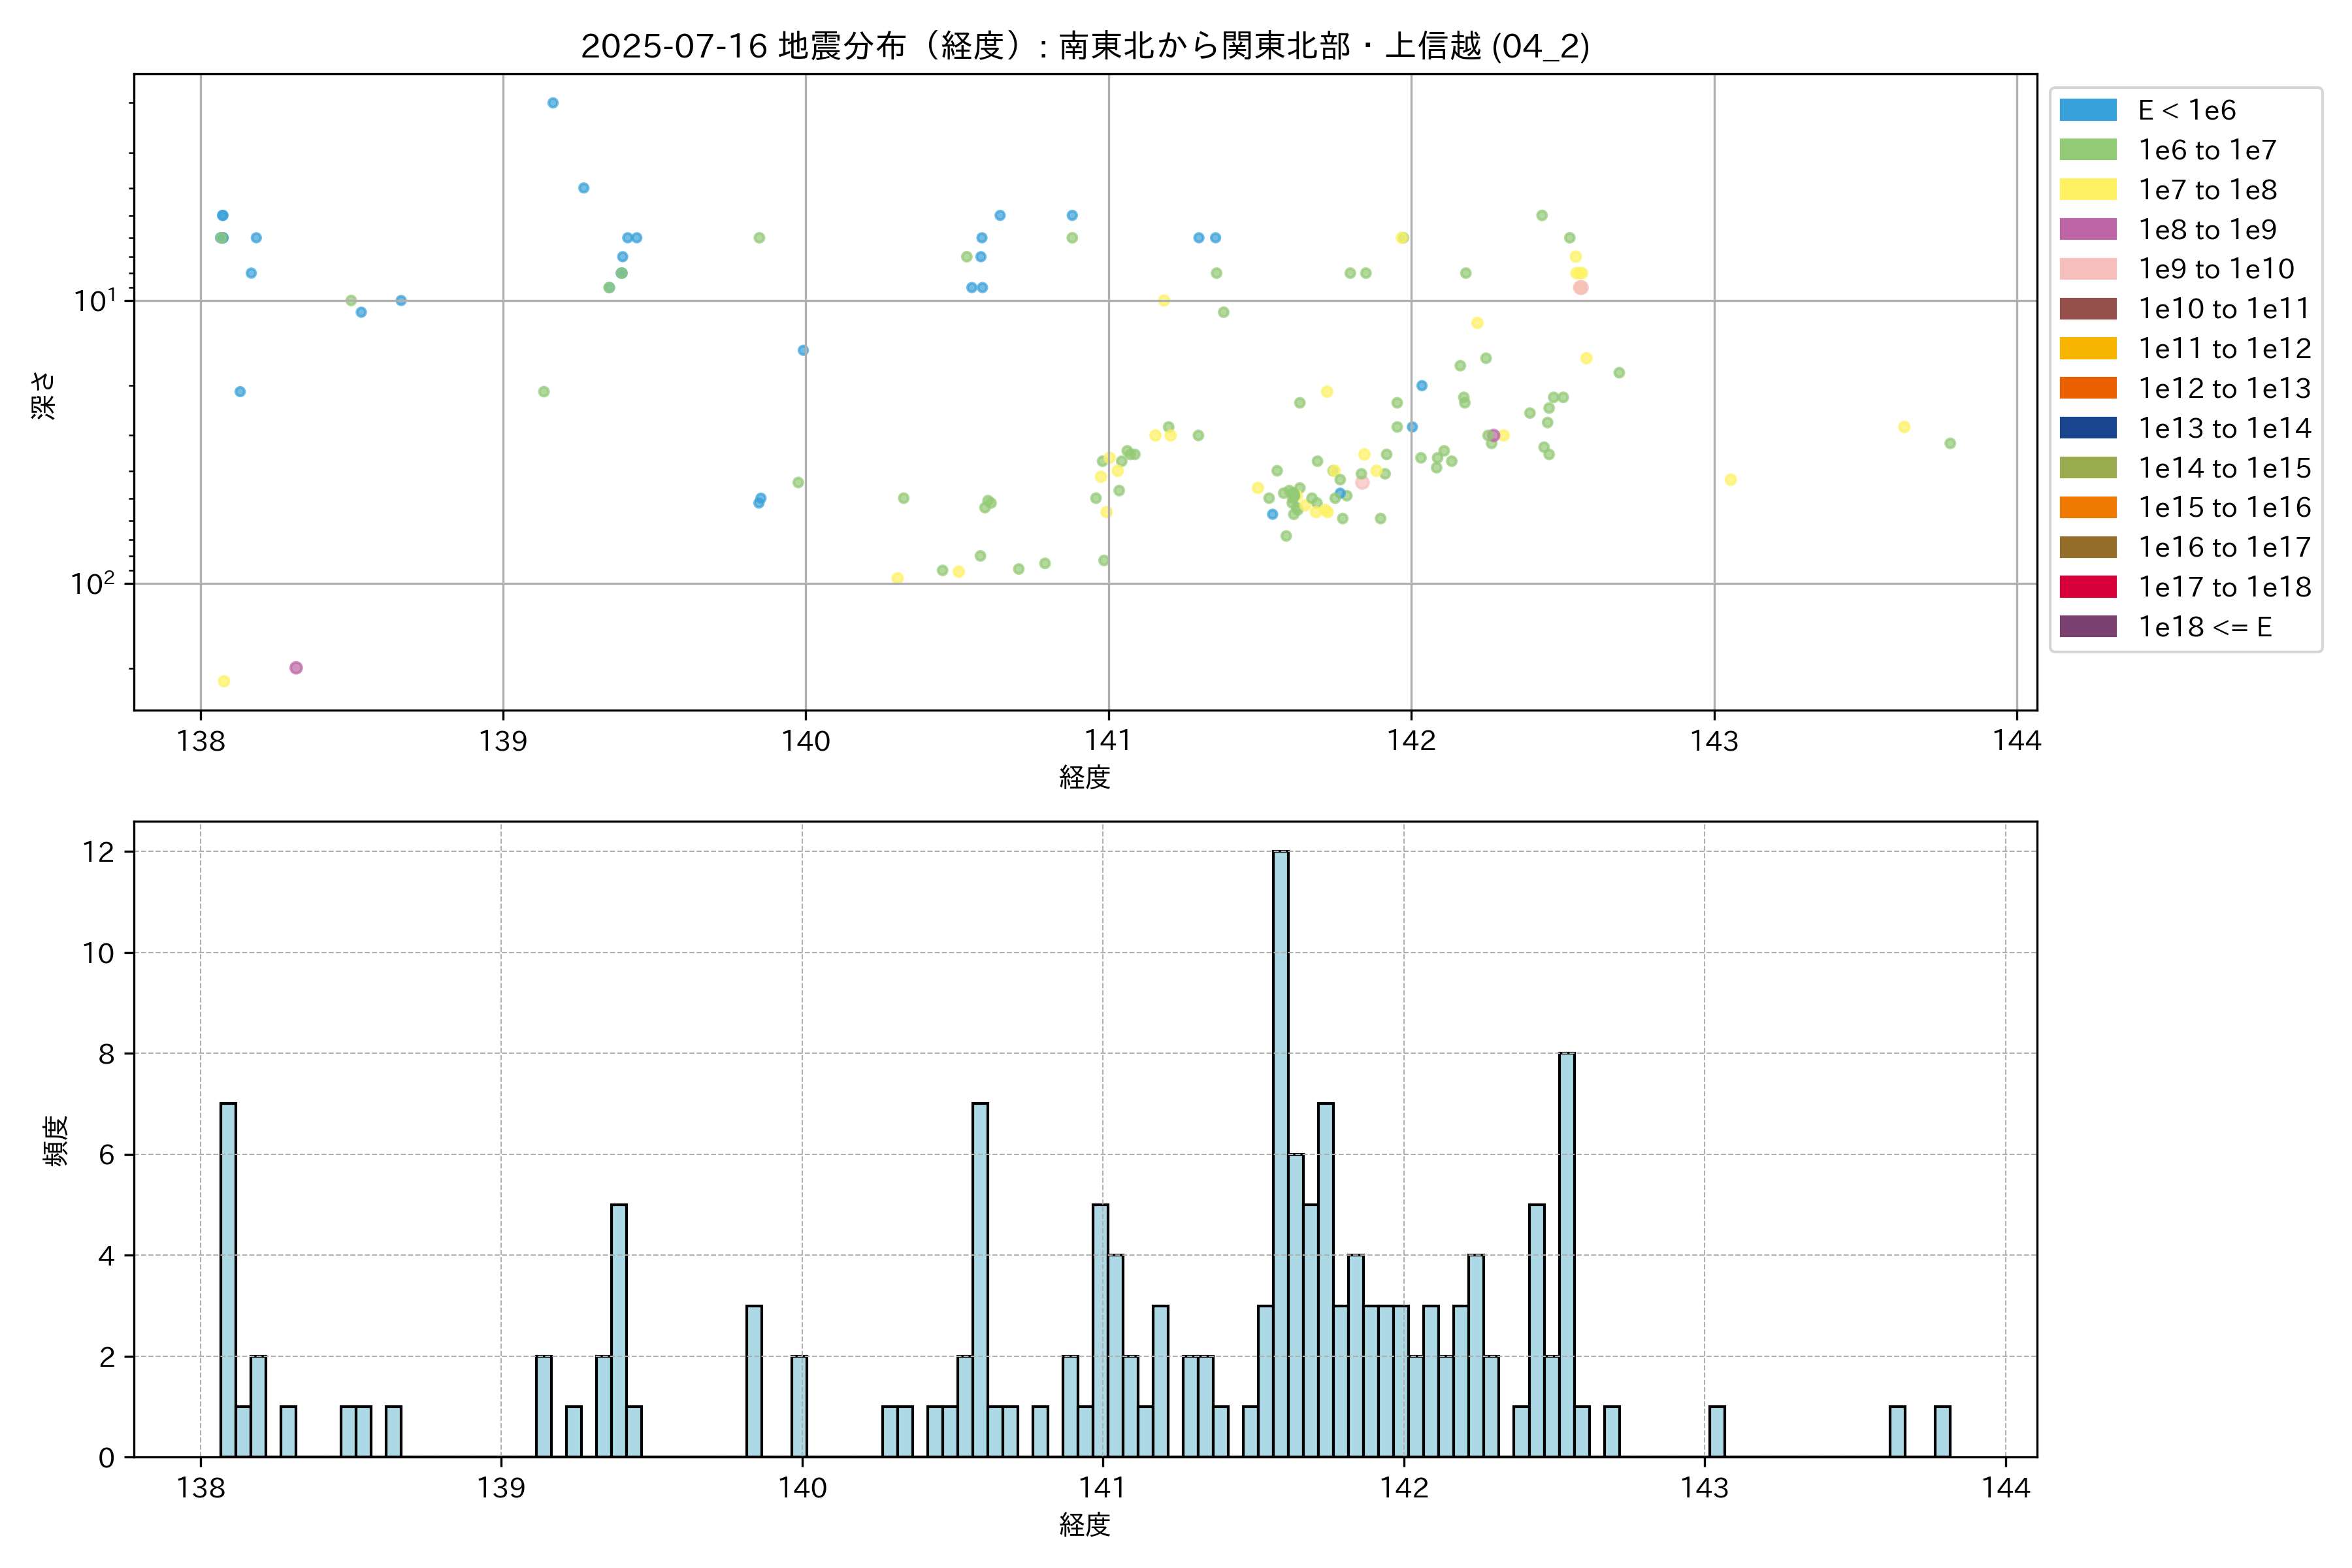Viewport: 2352px width, 1568px height.
Task: Click the topmost blue scatter point near 139.2
Action: tap(553, 103)
